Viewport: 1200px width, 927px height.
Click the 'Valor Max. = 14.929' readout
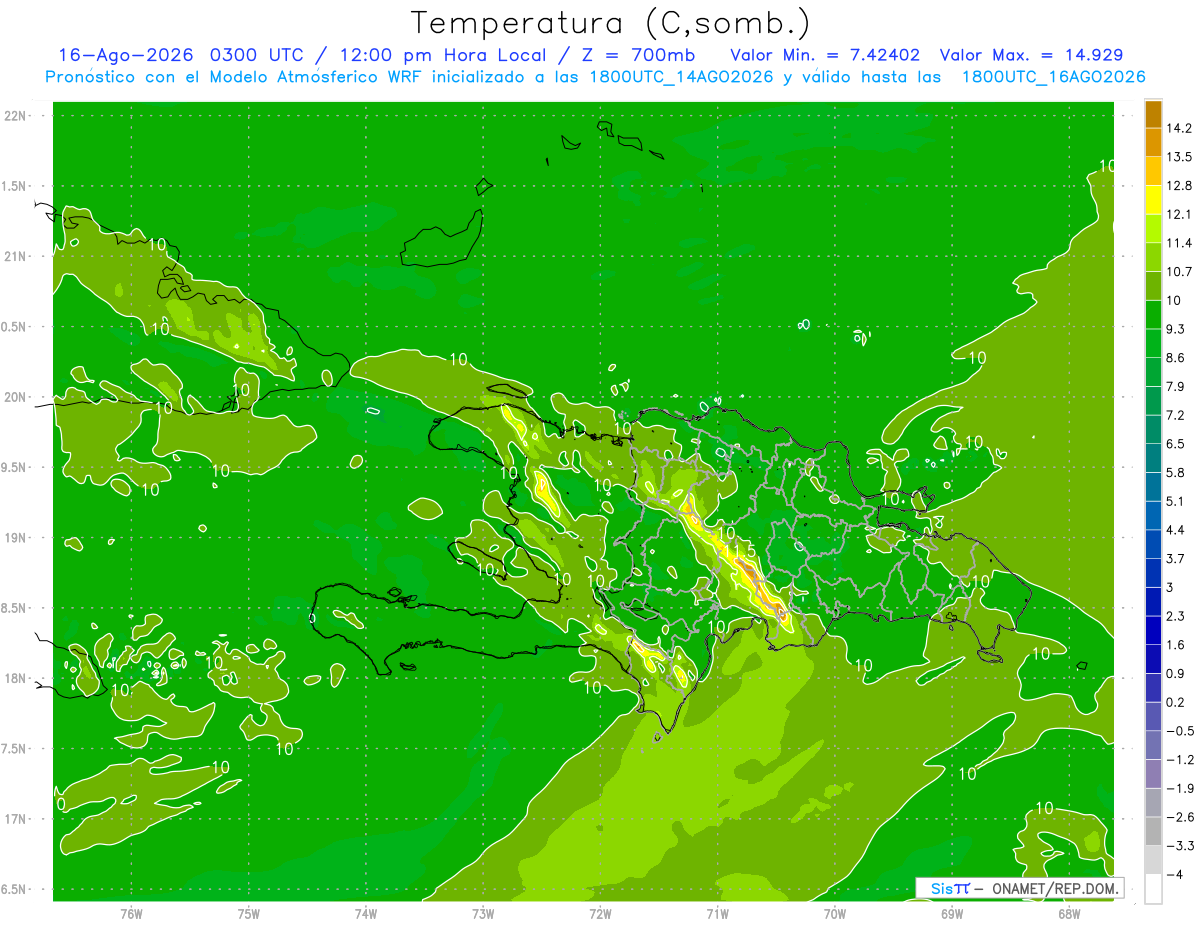[1031, 54]
